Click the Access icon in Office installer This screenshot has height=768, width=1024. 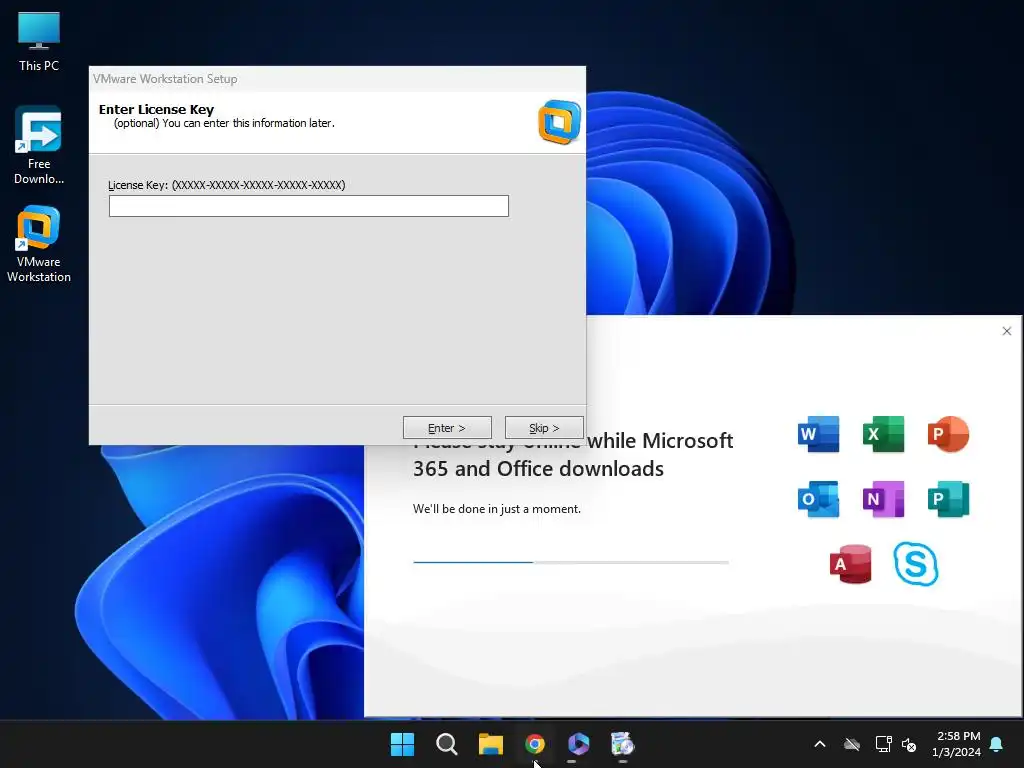click(x=850, y=564)
